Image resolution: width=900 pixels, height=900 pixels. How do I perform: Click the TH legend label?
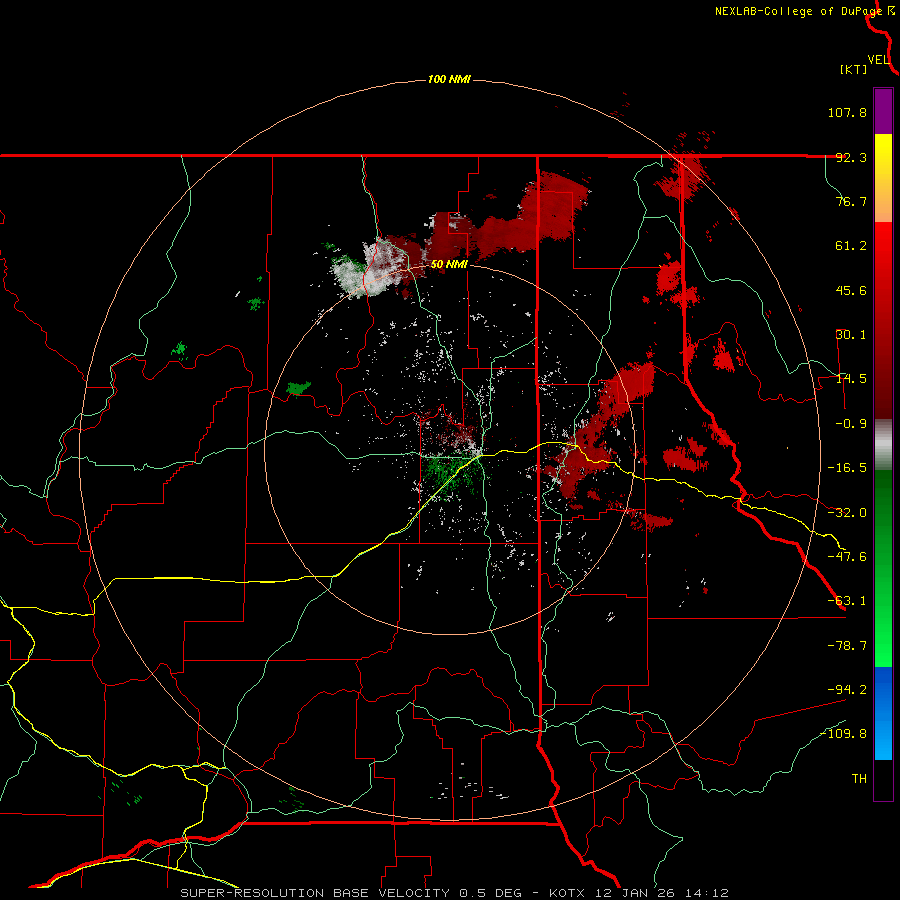click(x=859, y=779)
